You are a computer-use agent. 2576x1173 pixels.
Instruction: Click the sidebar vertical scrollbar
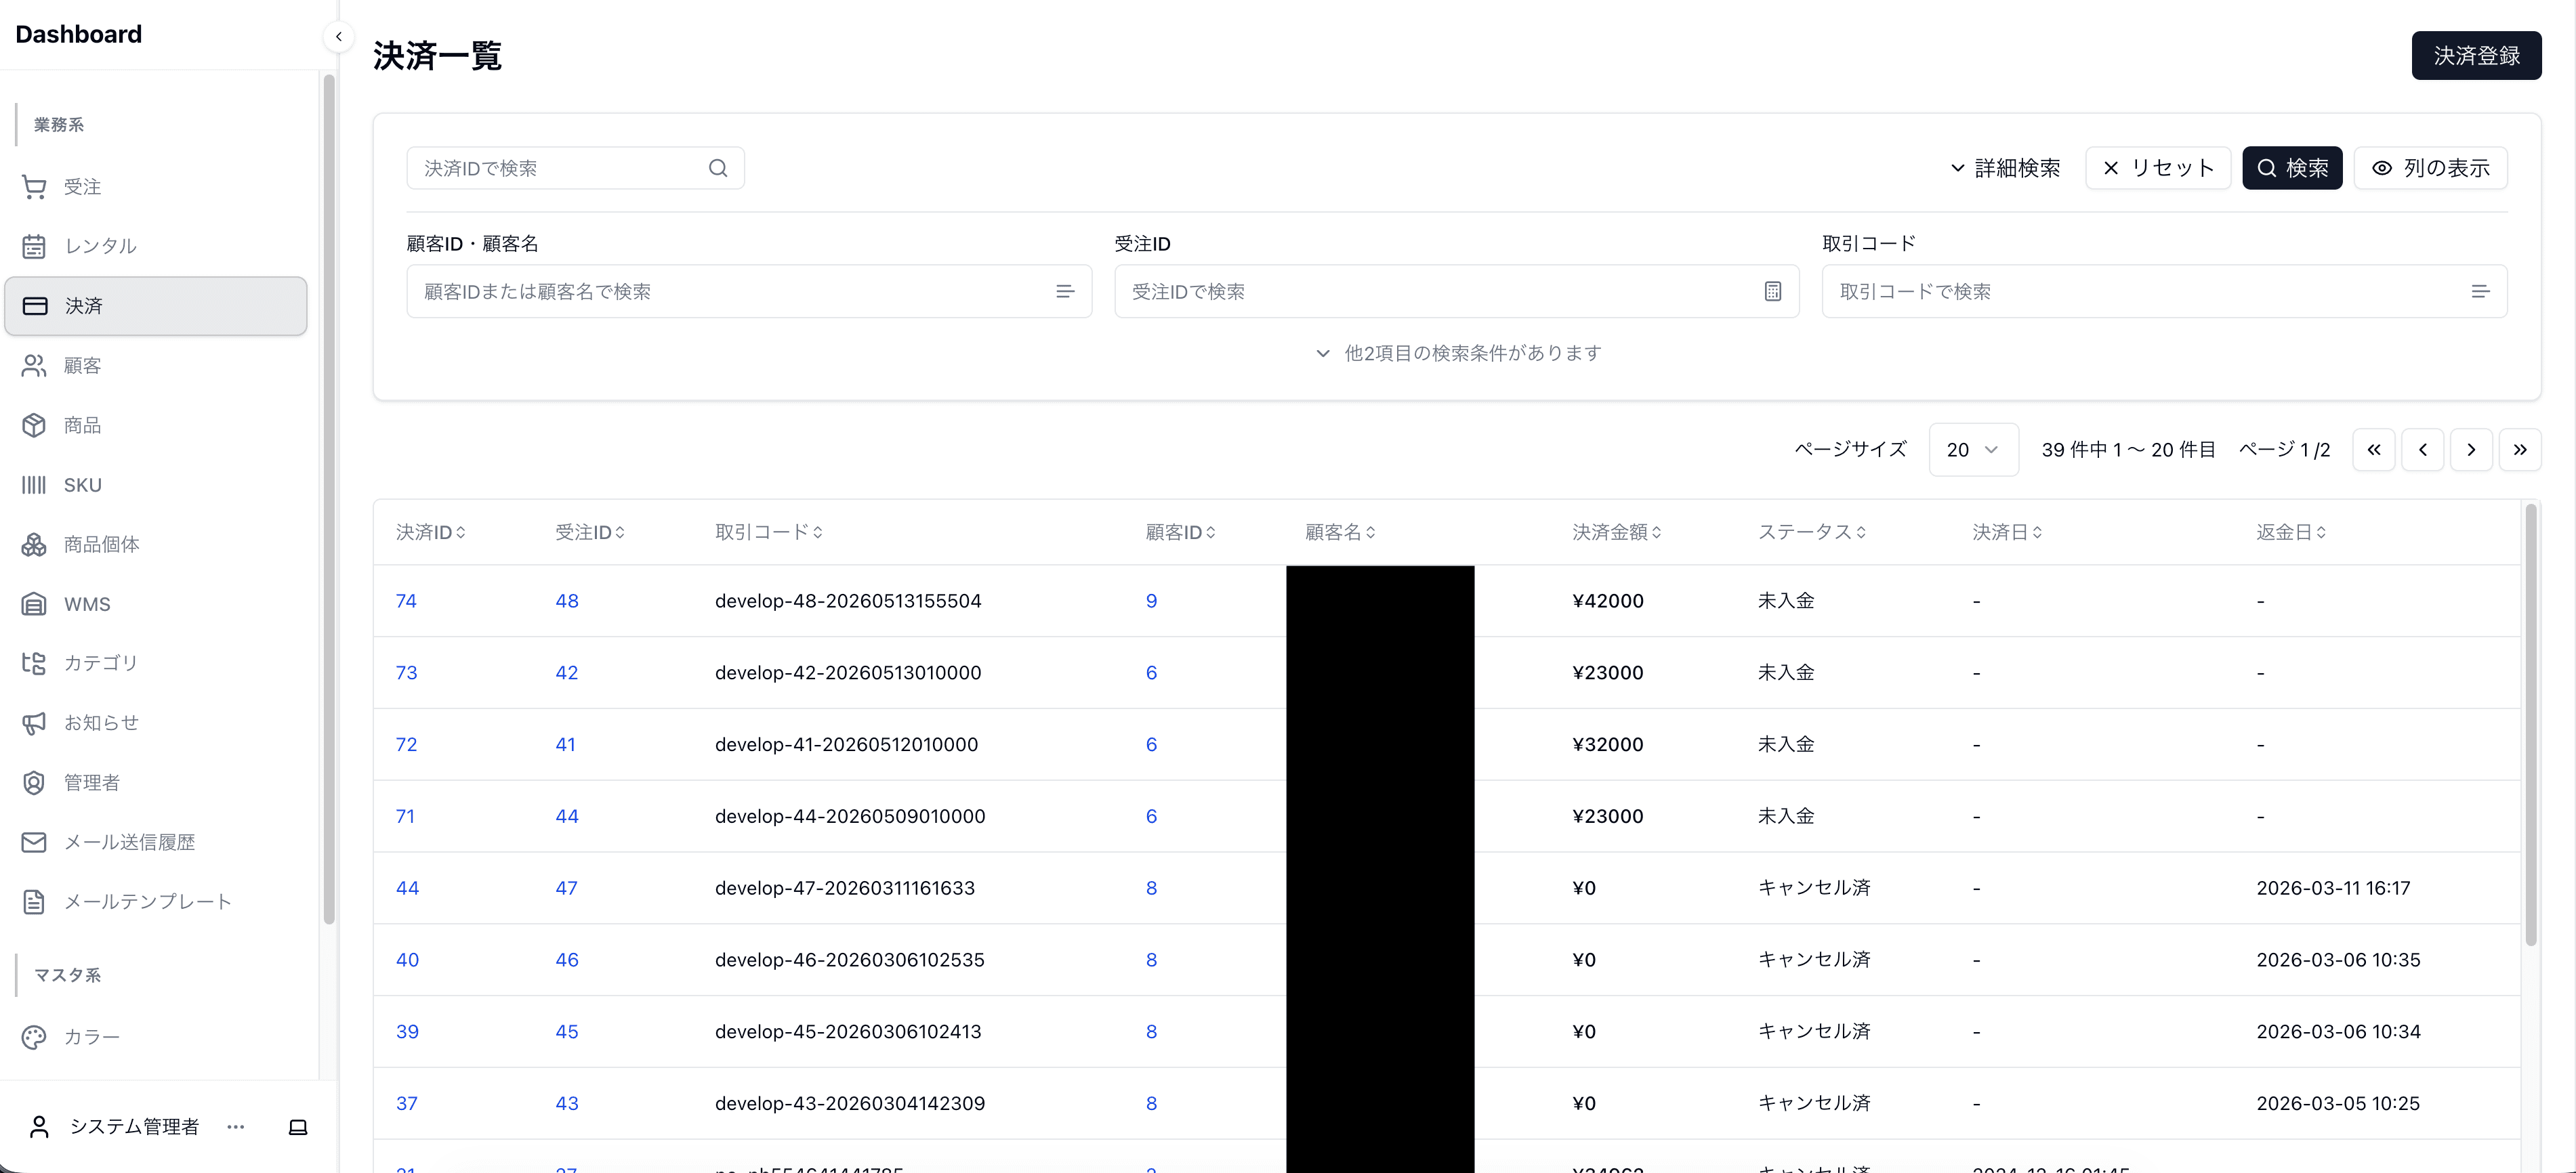329,500
